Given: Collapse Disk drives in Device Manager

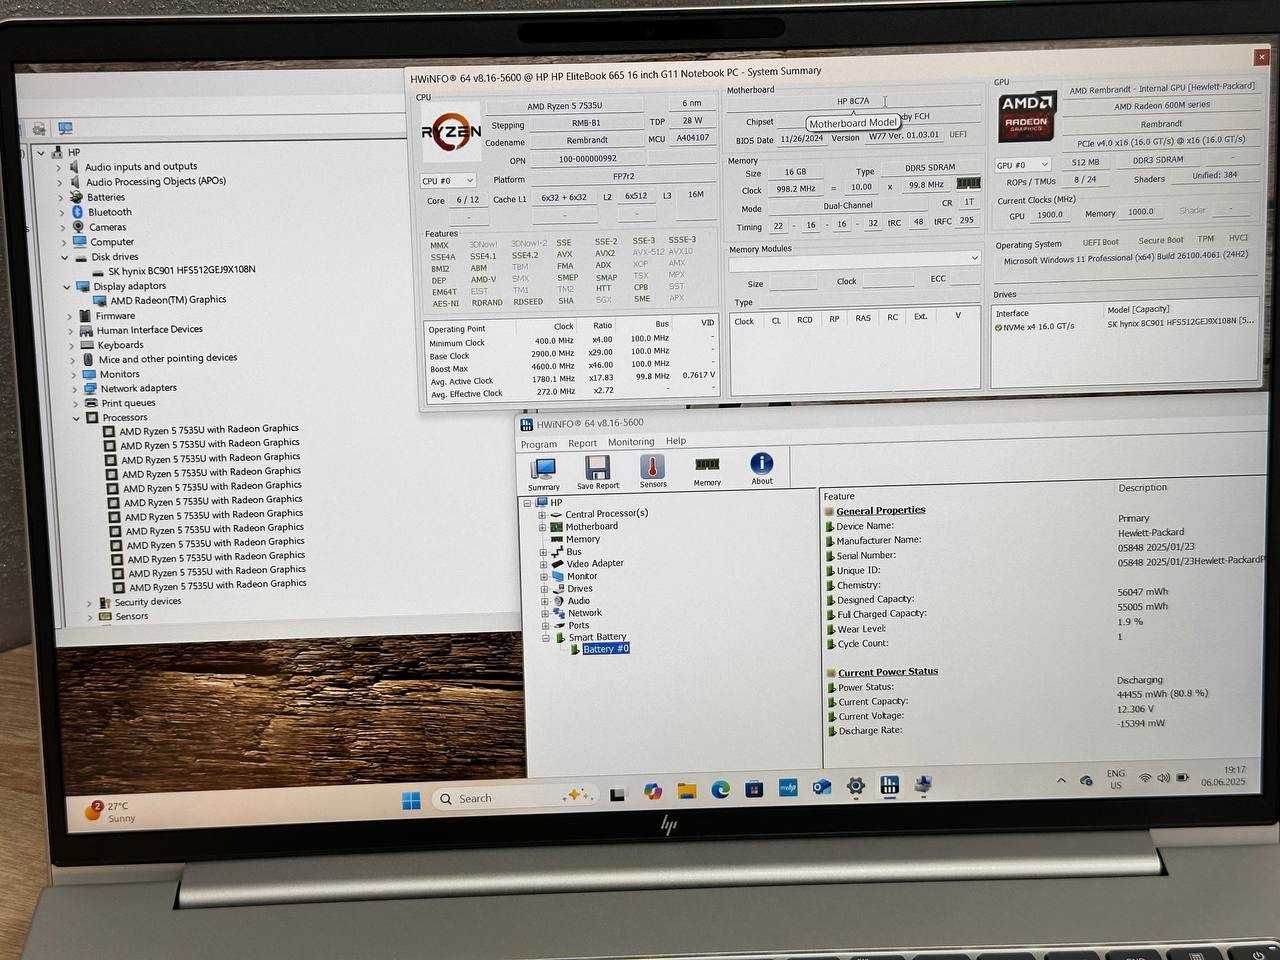Looking at the screenshot, I should tap(64, 257).
